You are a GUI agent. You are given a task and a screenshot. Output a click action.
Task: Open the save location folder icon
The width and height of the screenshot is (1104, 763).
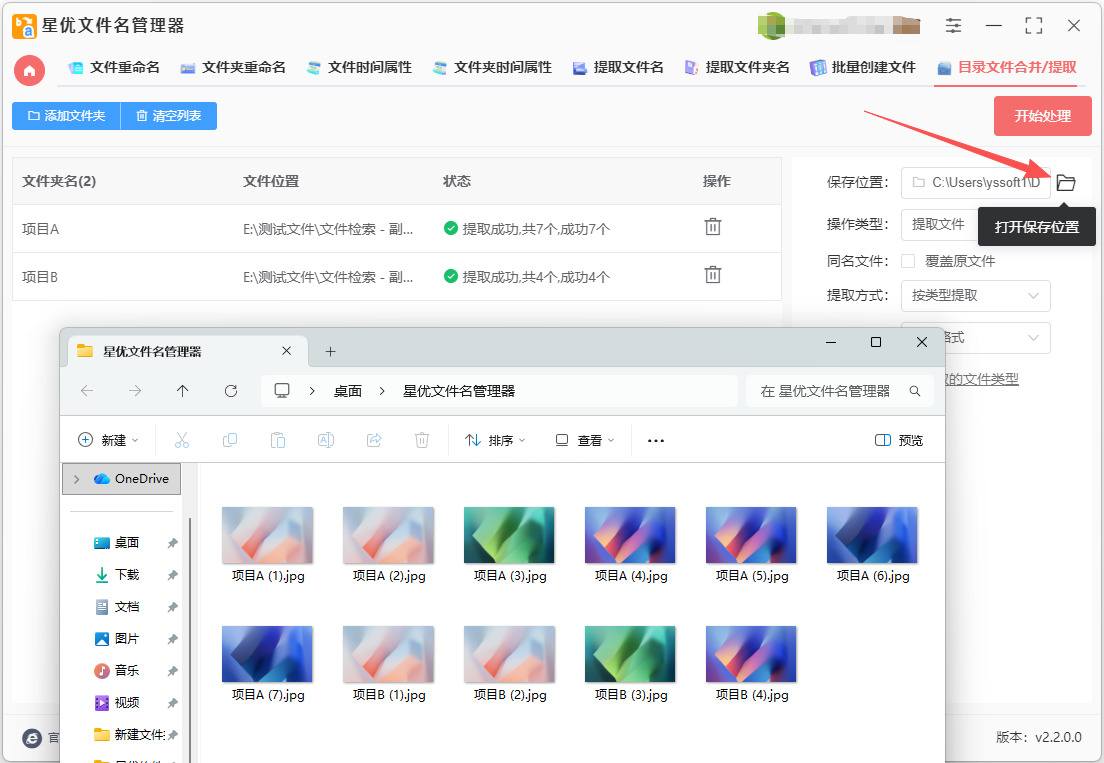[1066, 183]
